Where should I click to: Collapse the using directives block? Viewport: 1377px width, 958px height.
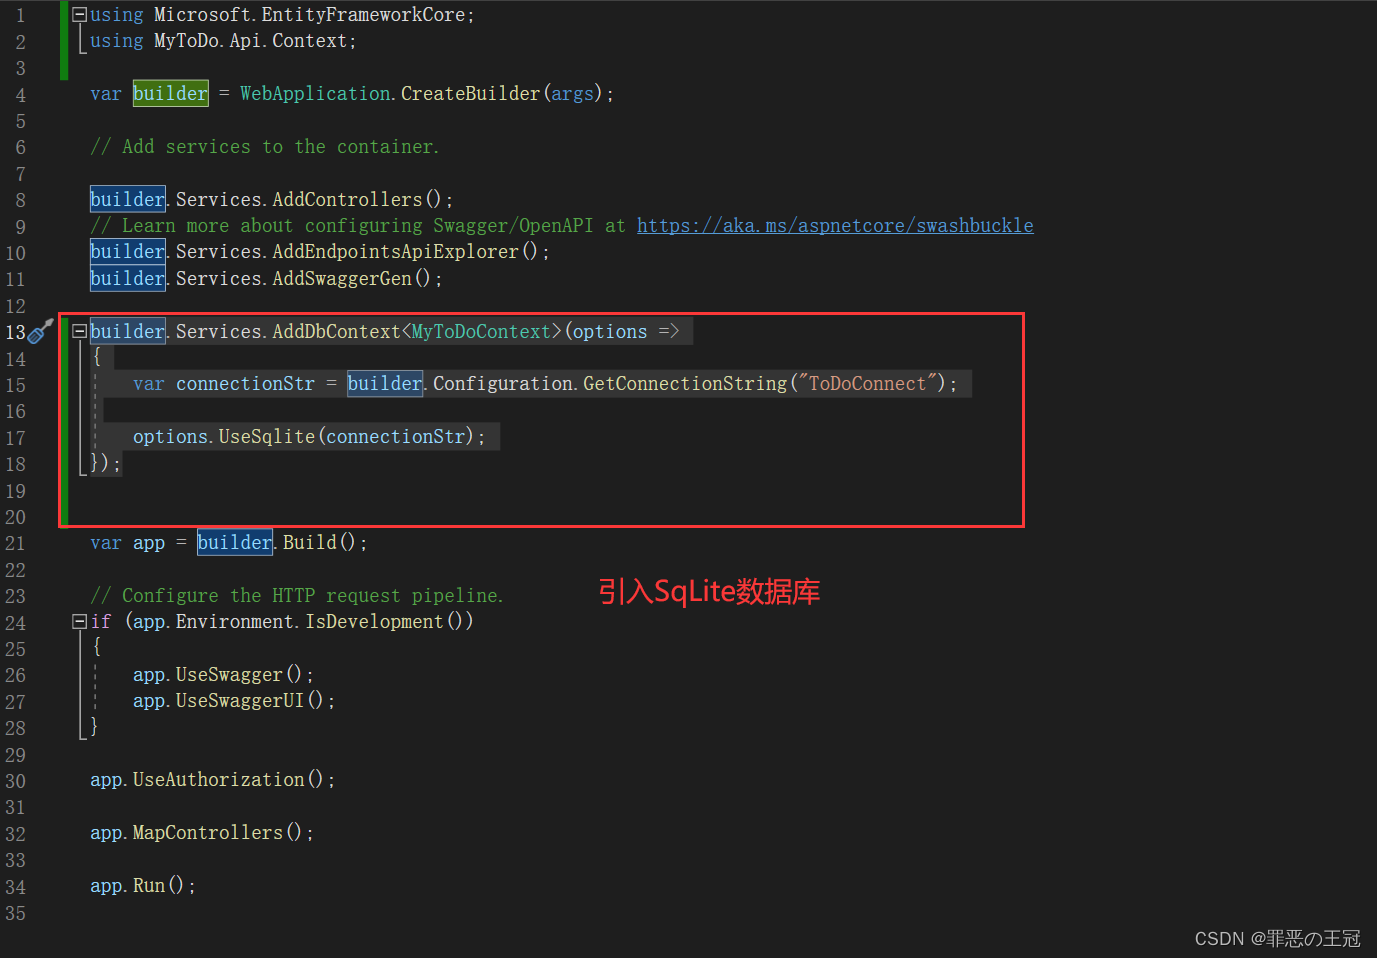click(x=79, y=15)
